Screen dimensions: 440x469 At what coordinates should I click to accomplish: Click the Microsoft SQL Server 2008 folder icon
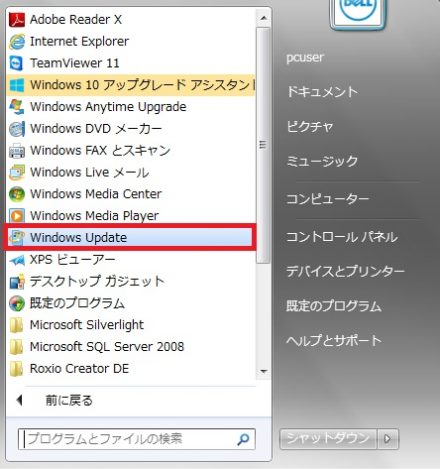17,347
